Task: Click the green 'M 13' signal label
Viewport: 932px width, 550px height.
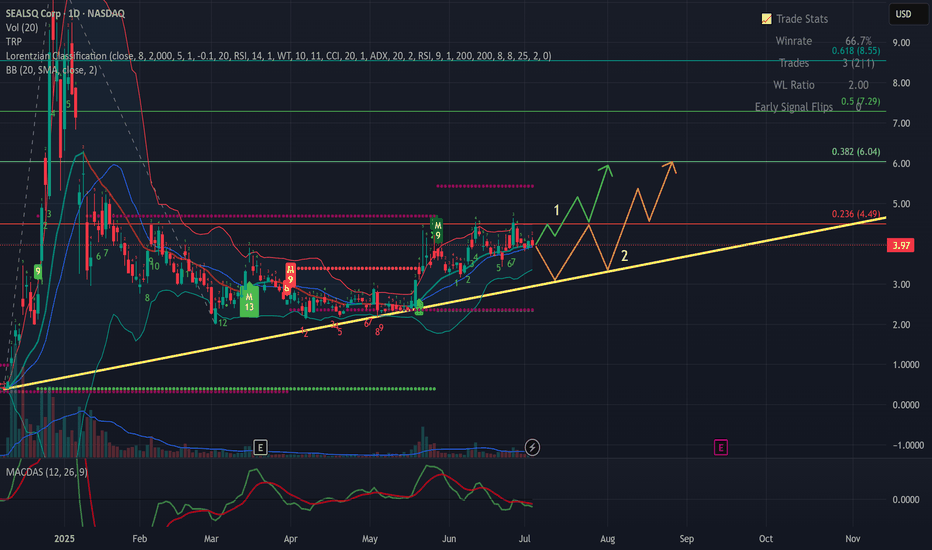Action: [x=249, y=302]
